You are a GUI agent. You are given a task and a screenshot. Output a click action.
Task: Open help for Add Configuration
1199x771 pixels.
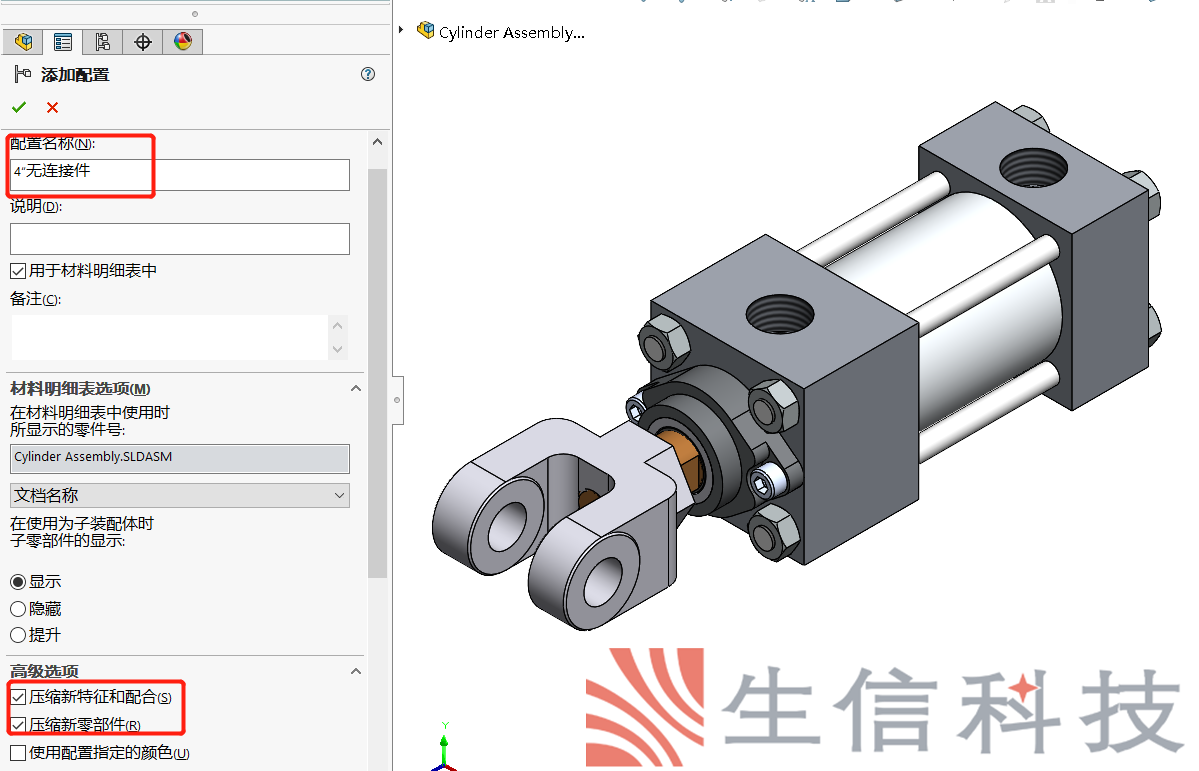(x=368, y=74)
